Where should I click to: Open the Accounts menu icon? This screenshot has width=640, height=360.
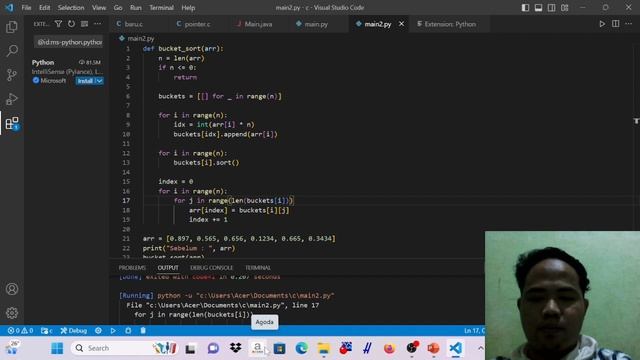pyautogui.click(x=12, y=289)
